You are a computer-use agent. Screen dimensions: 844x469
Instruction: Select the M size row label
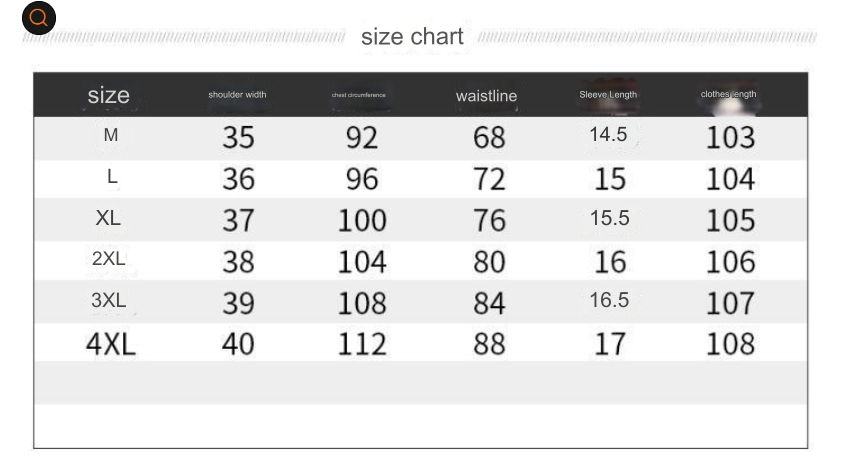111,135
